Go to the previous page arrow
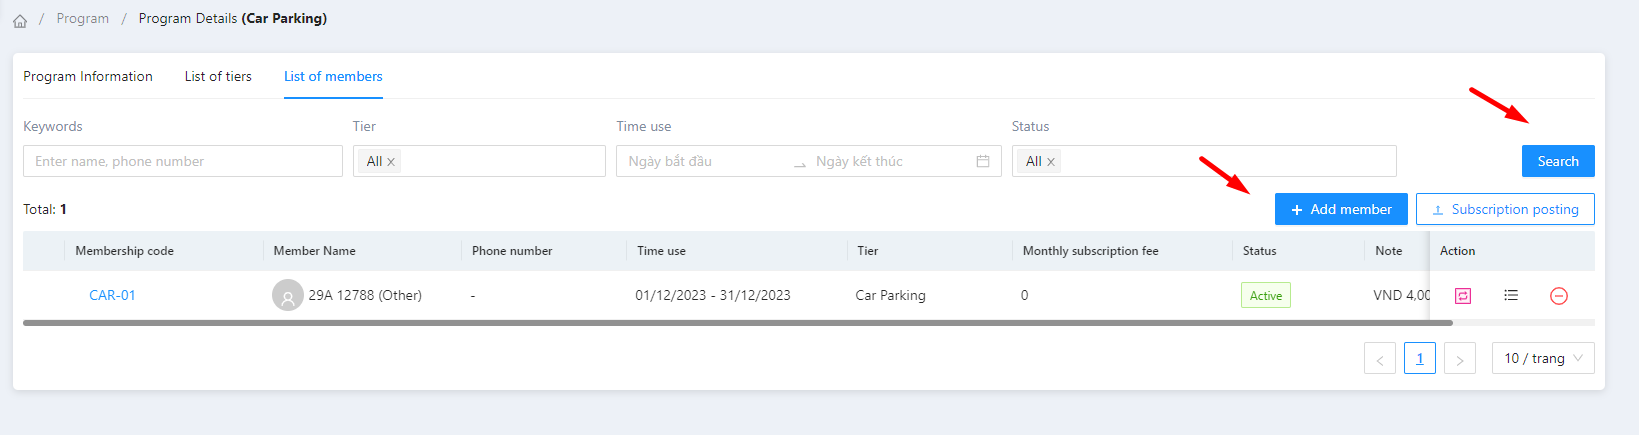1639x435 pixels. (x=1380, y=359)
